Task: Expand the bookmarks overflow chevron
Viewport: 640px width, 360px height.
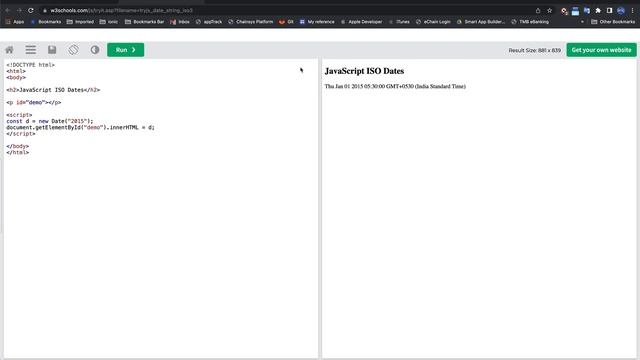Action: [x=582, y=22]
